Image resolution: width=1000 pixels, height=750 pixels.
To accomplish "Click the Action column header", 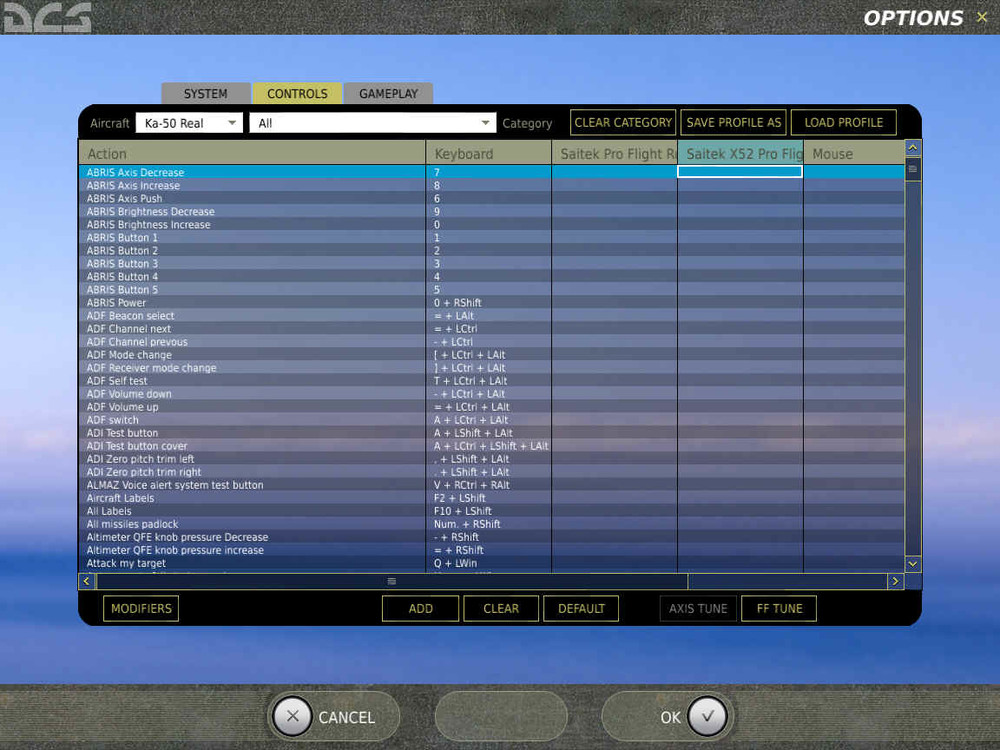I will [252, 154].
